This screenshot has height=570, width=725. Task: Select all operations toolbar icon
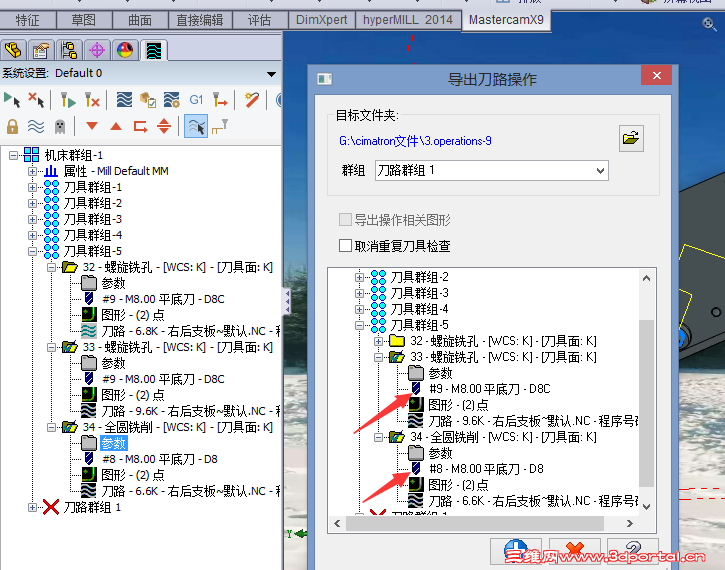pos(12,100)
